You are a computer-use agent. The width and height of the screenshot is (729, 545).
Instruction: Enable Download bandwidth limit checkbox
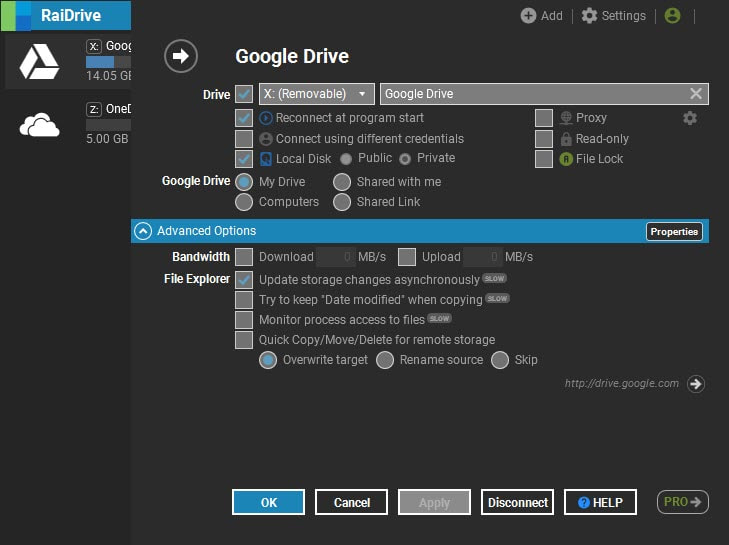[x=244, y=257]
